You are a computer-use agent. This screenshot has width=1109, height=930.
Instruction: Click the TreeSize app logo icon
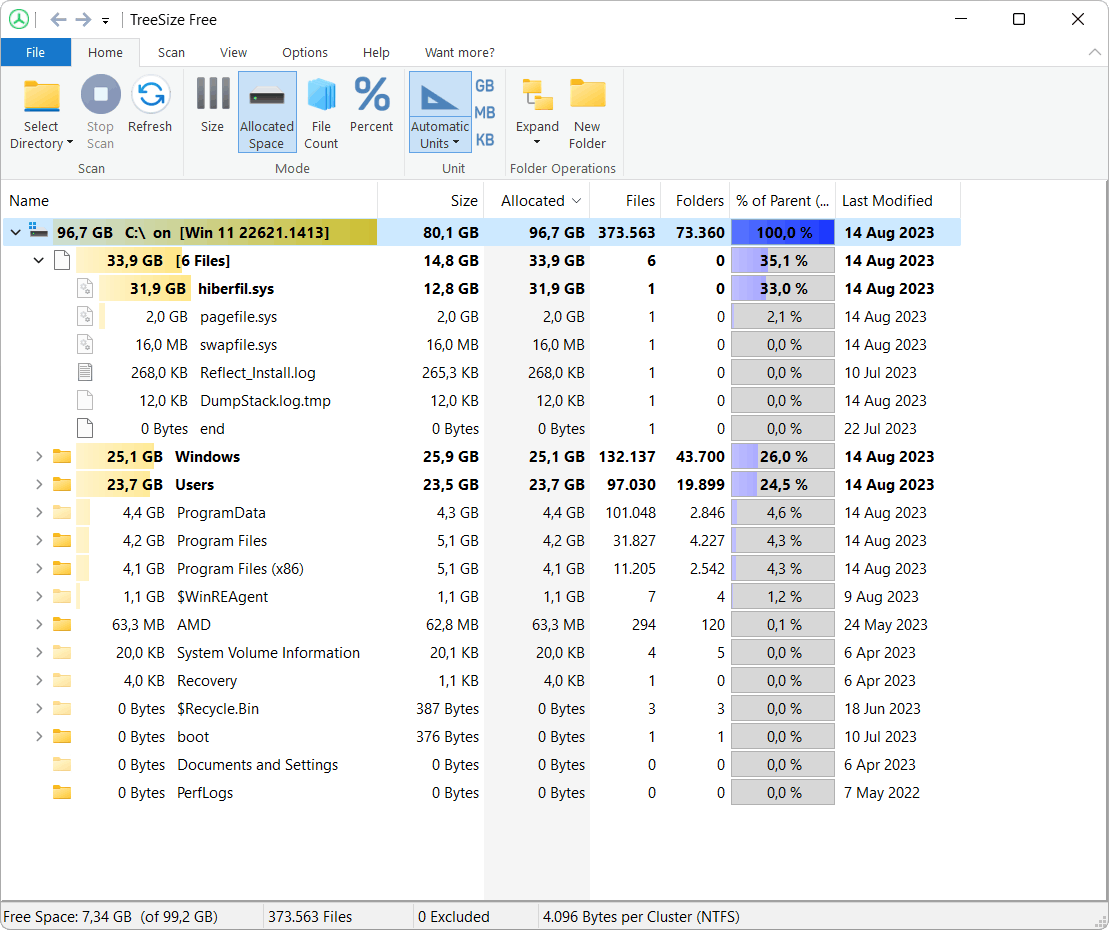coord(19,19)
